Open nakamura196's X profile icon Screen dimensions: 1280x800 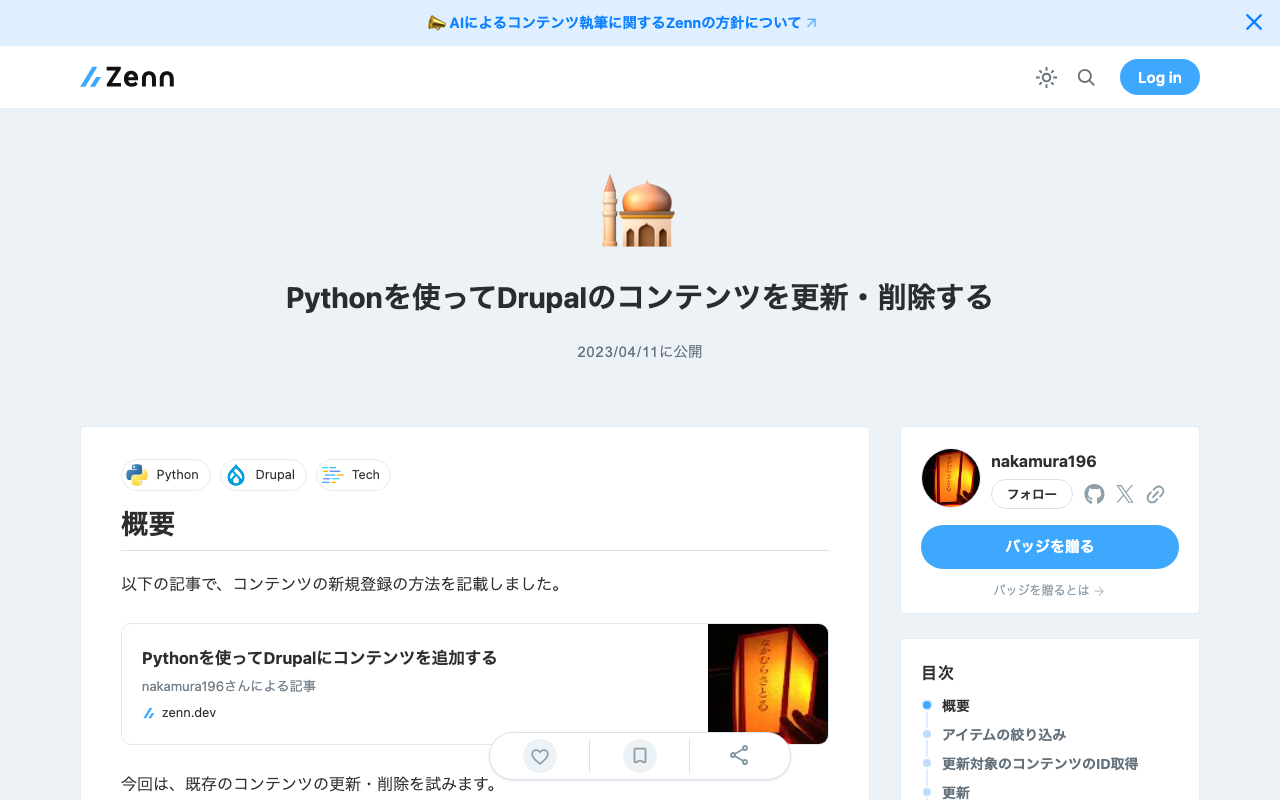tap(1124, 493)
